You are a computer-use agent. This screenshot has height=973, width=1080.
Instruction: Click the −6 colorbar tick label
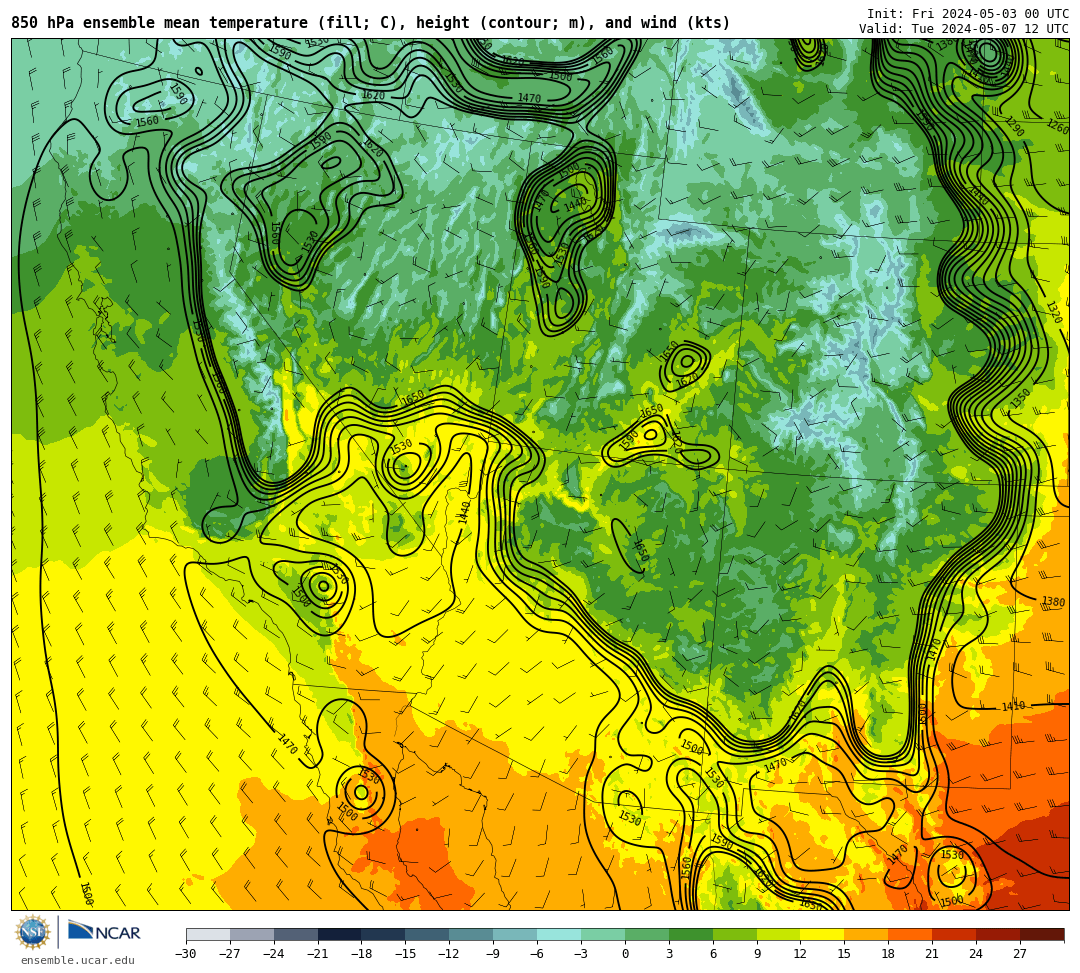537,954
